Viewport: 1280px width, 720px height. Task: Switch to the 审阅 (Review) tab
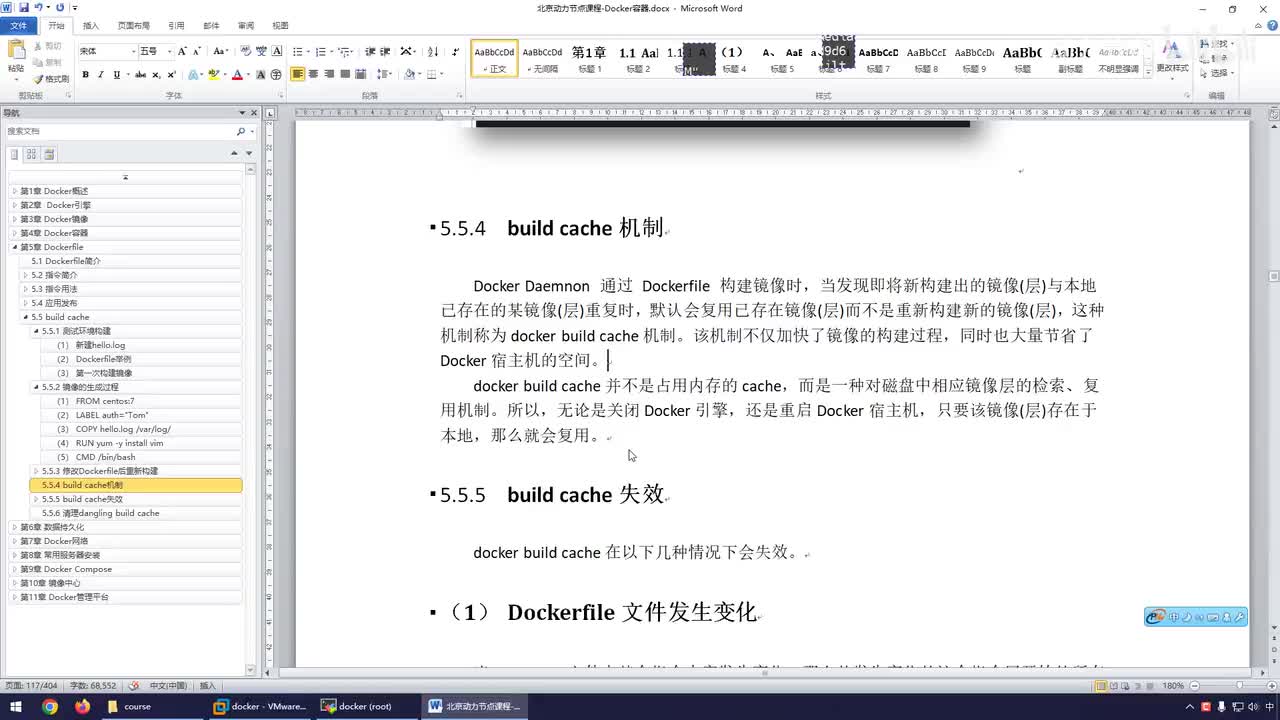[x=245, y=26]
